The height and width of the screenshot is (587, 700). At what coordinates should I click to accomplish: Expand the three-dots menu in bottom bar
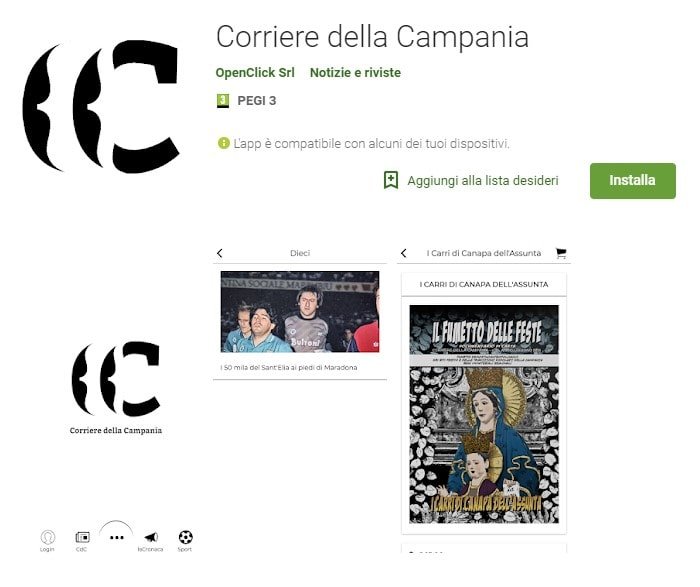117,537
